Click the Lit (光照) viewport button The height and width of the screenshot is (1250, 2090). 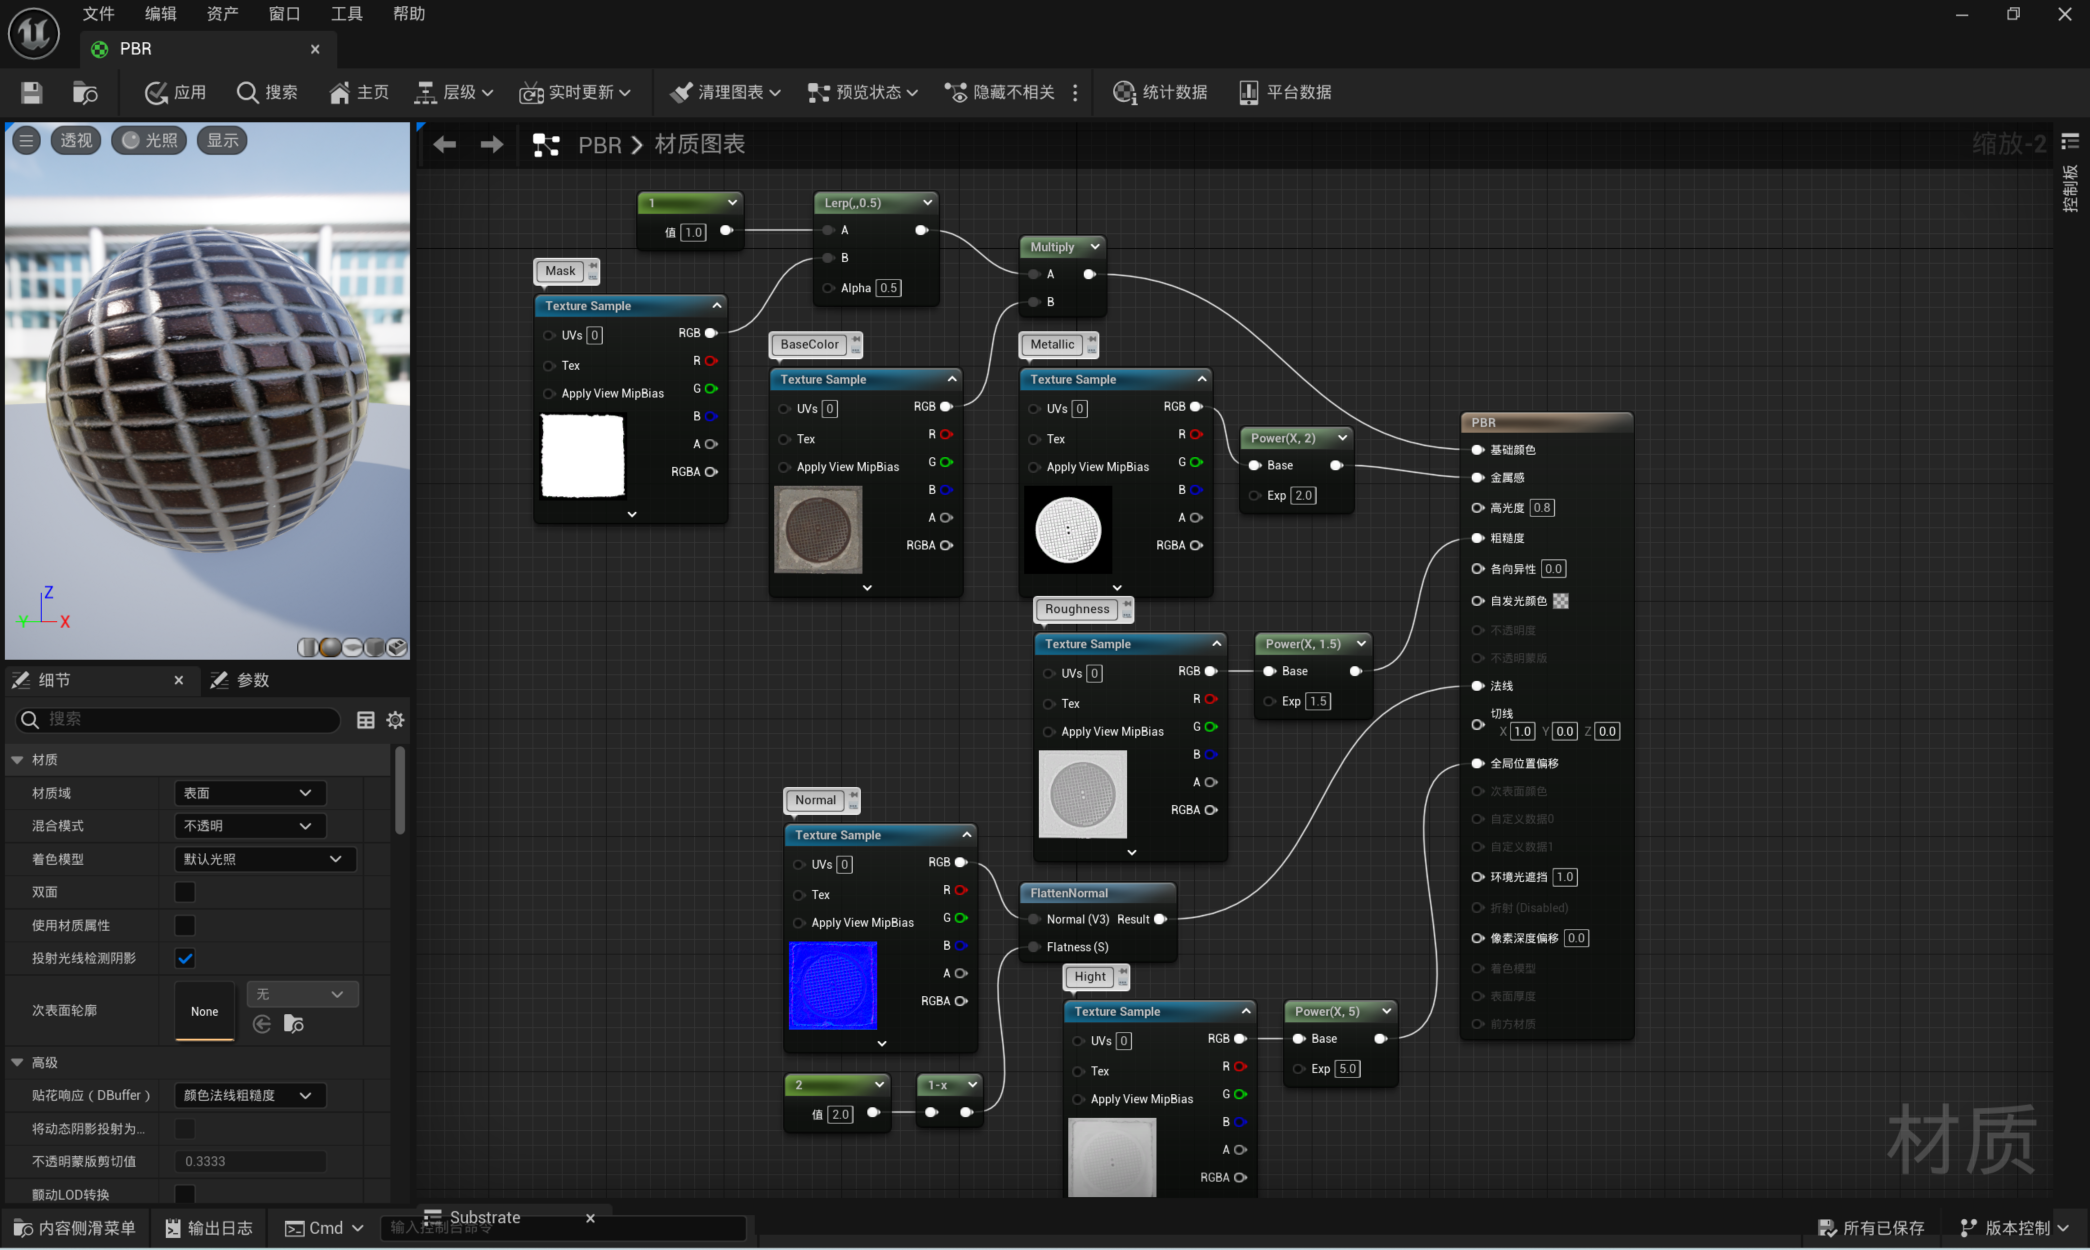(149, 140)
